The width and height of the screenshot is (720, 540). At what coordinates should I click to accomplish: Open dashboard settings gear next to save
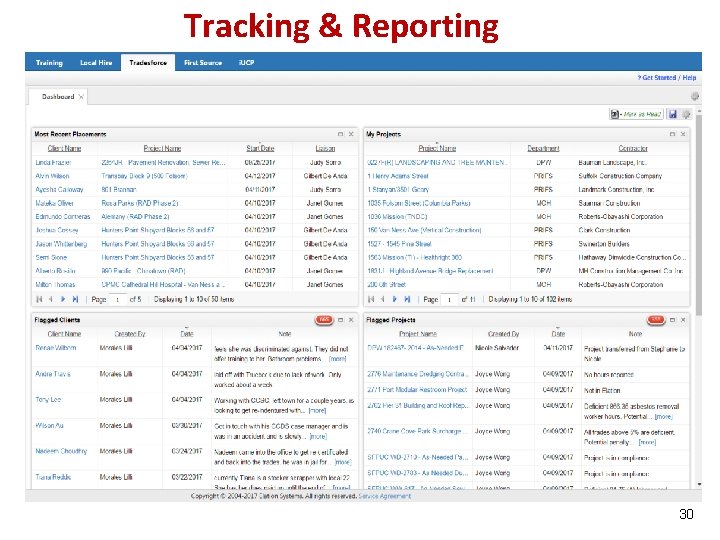[686, 114]
